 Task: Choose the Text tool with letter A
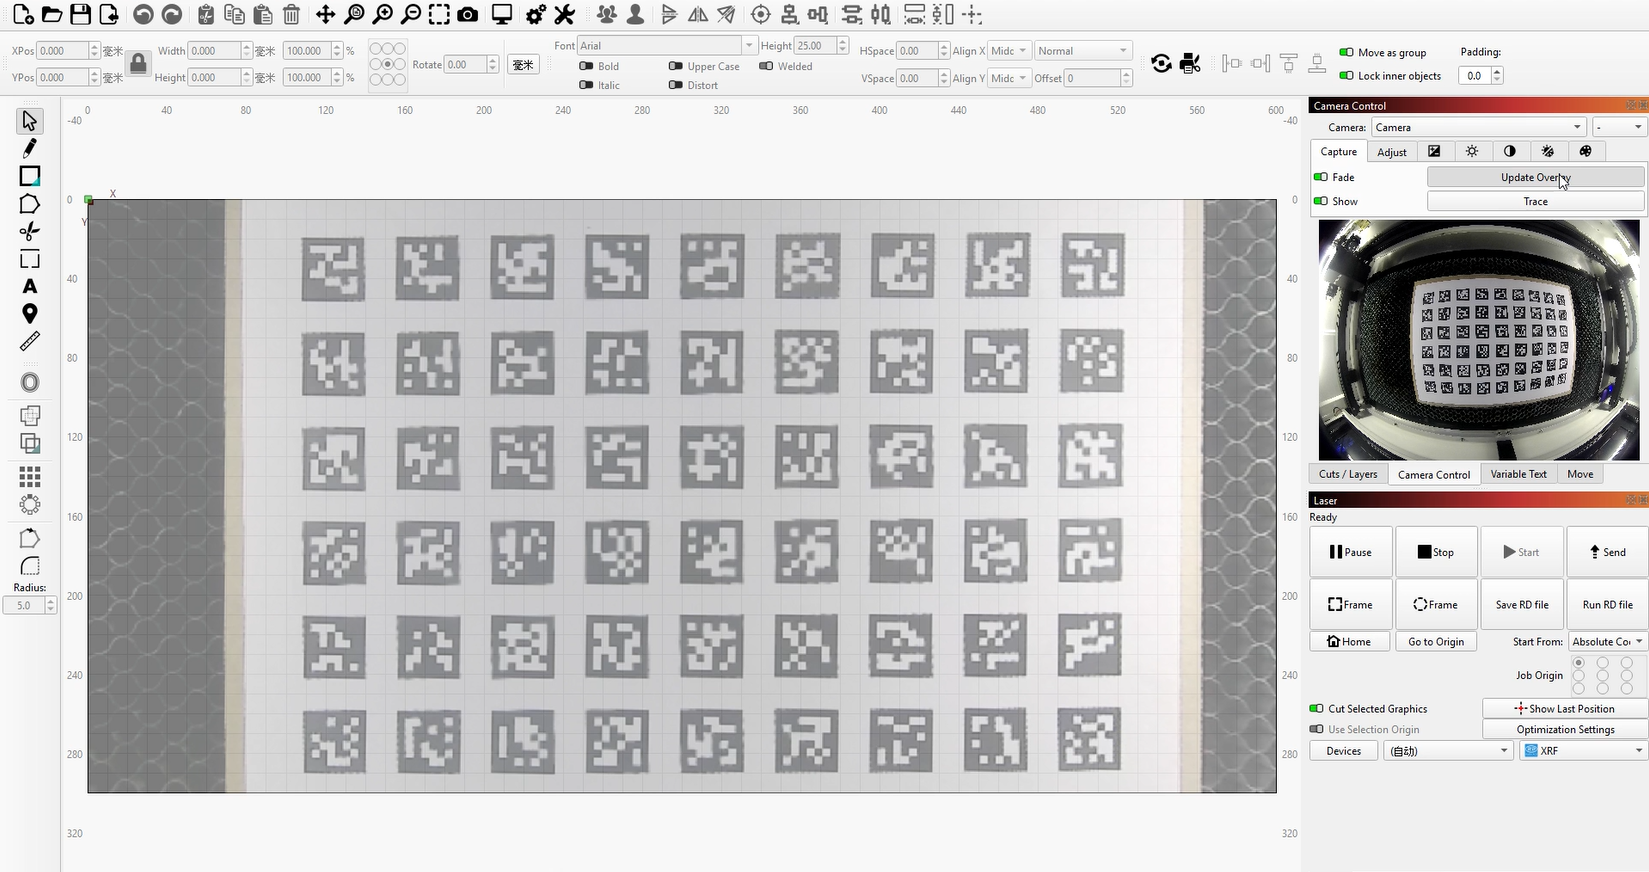coord(29,287)
